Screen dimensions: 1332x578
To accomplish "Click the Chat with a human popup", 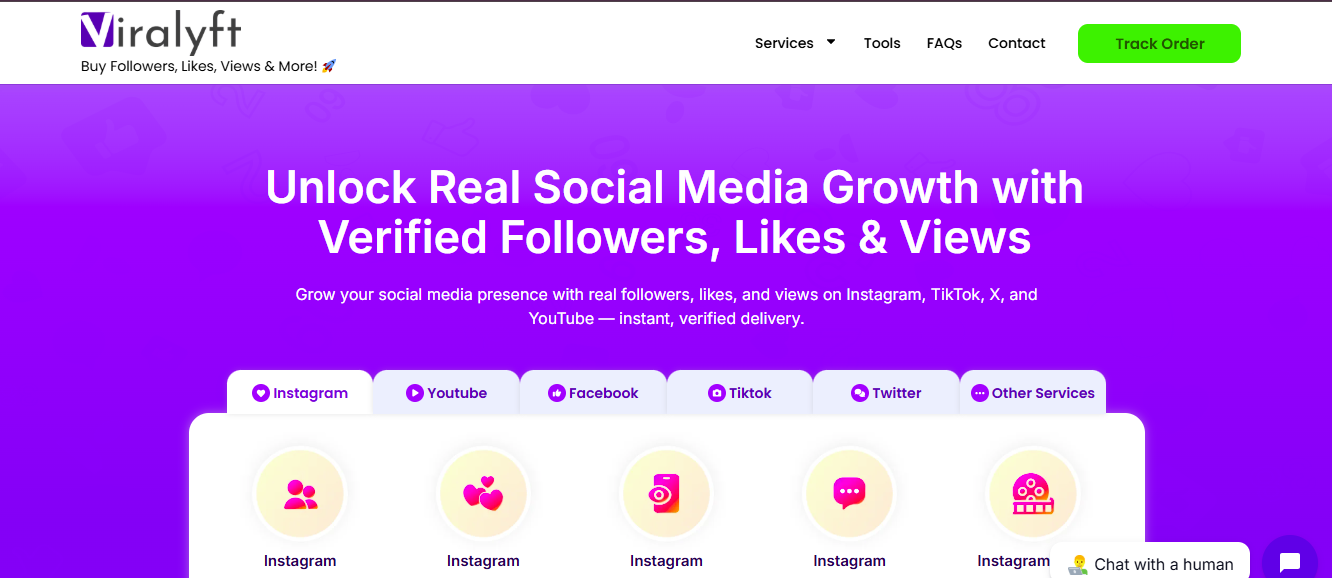I will (1150, 564).
